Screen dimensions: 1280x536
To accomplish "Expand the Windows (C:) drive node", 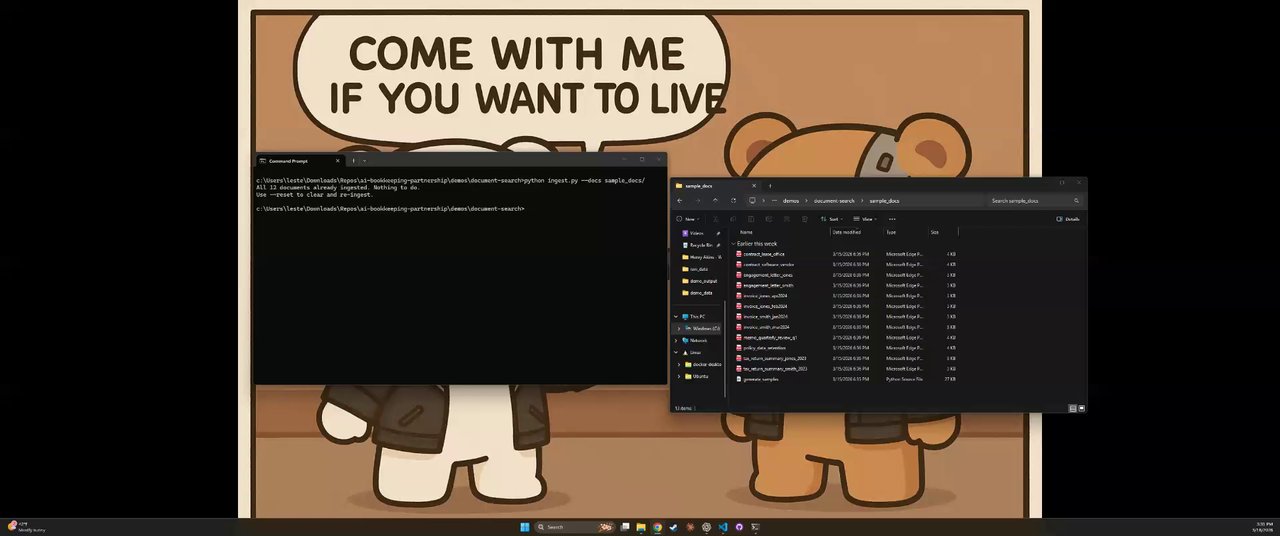I will pos(679,328).
